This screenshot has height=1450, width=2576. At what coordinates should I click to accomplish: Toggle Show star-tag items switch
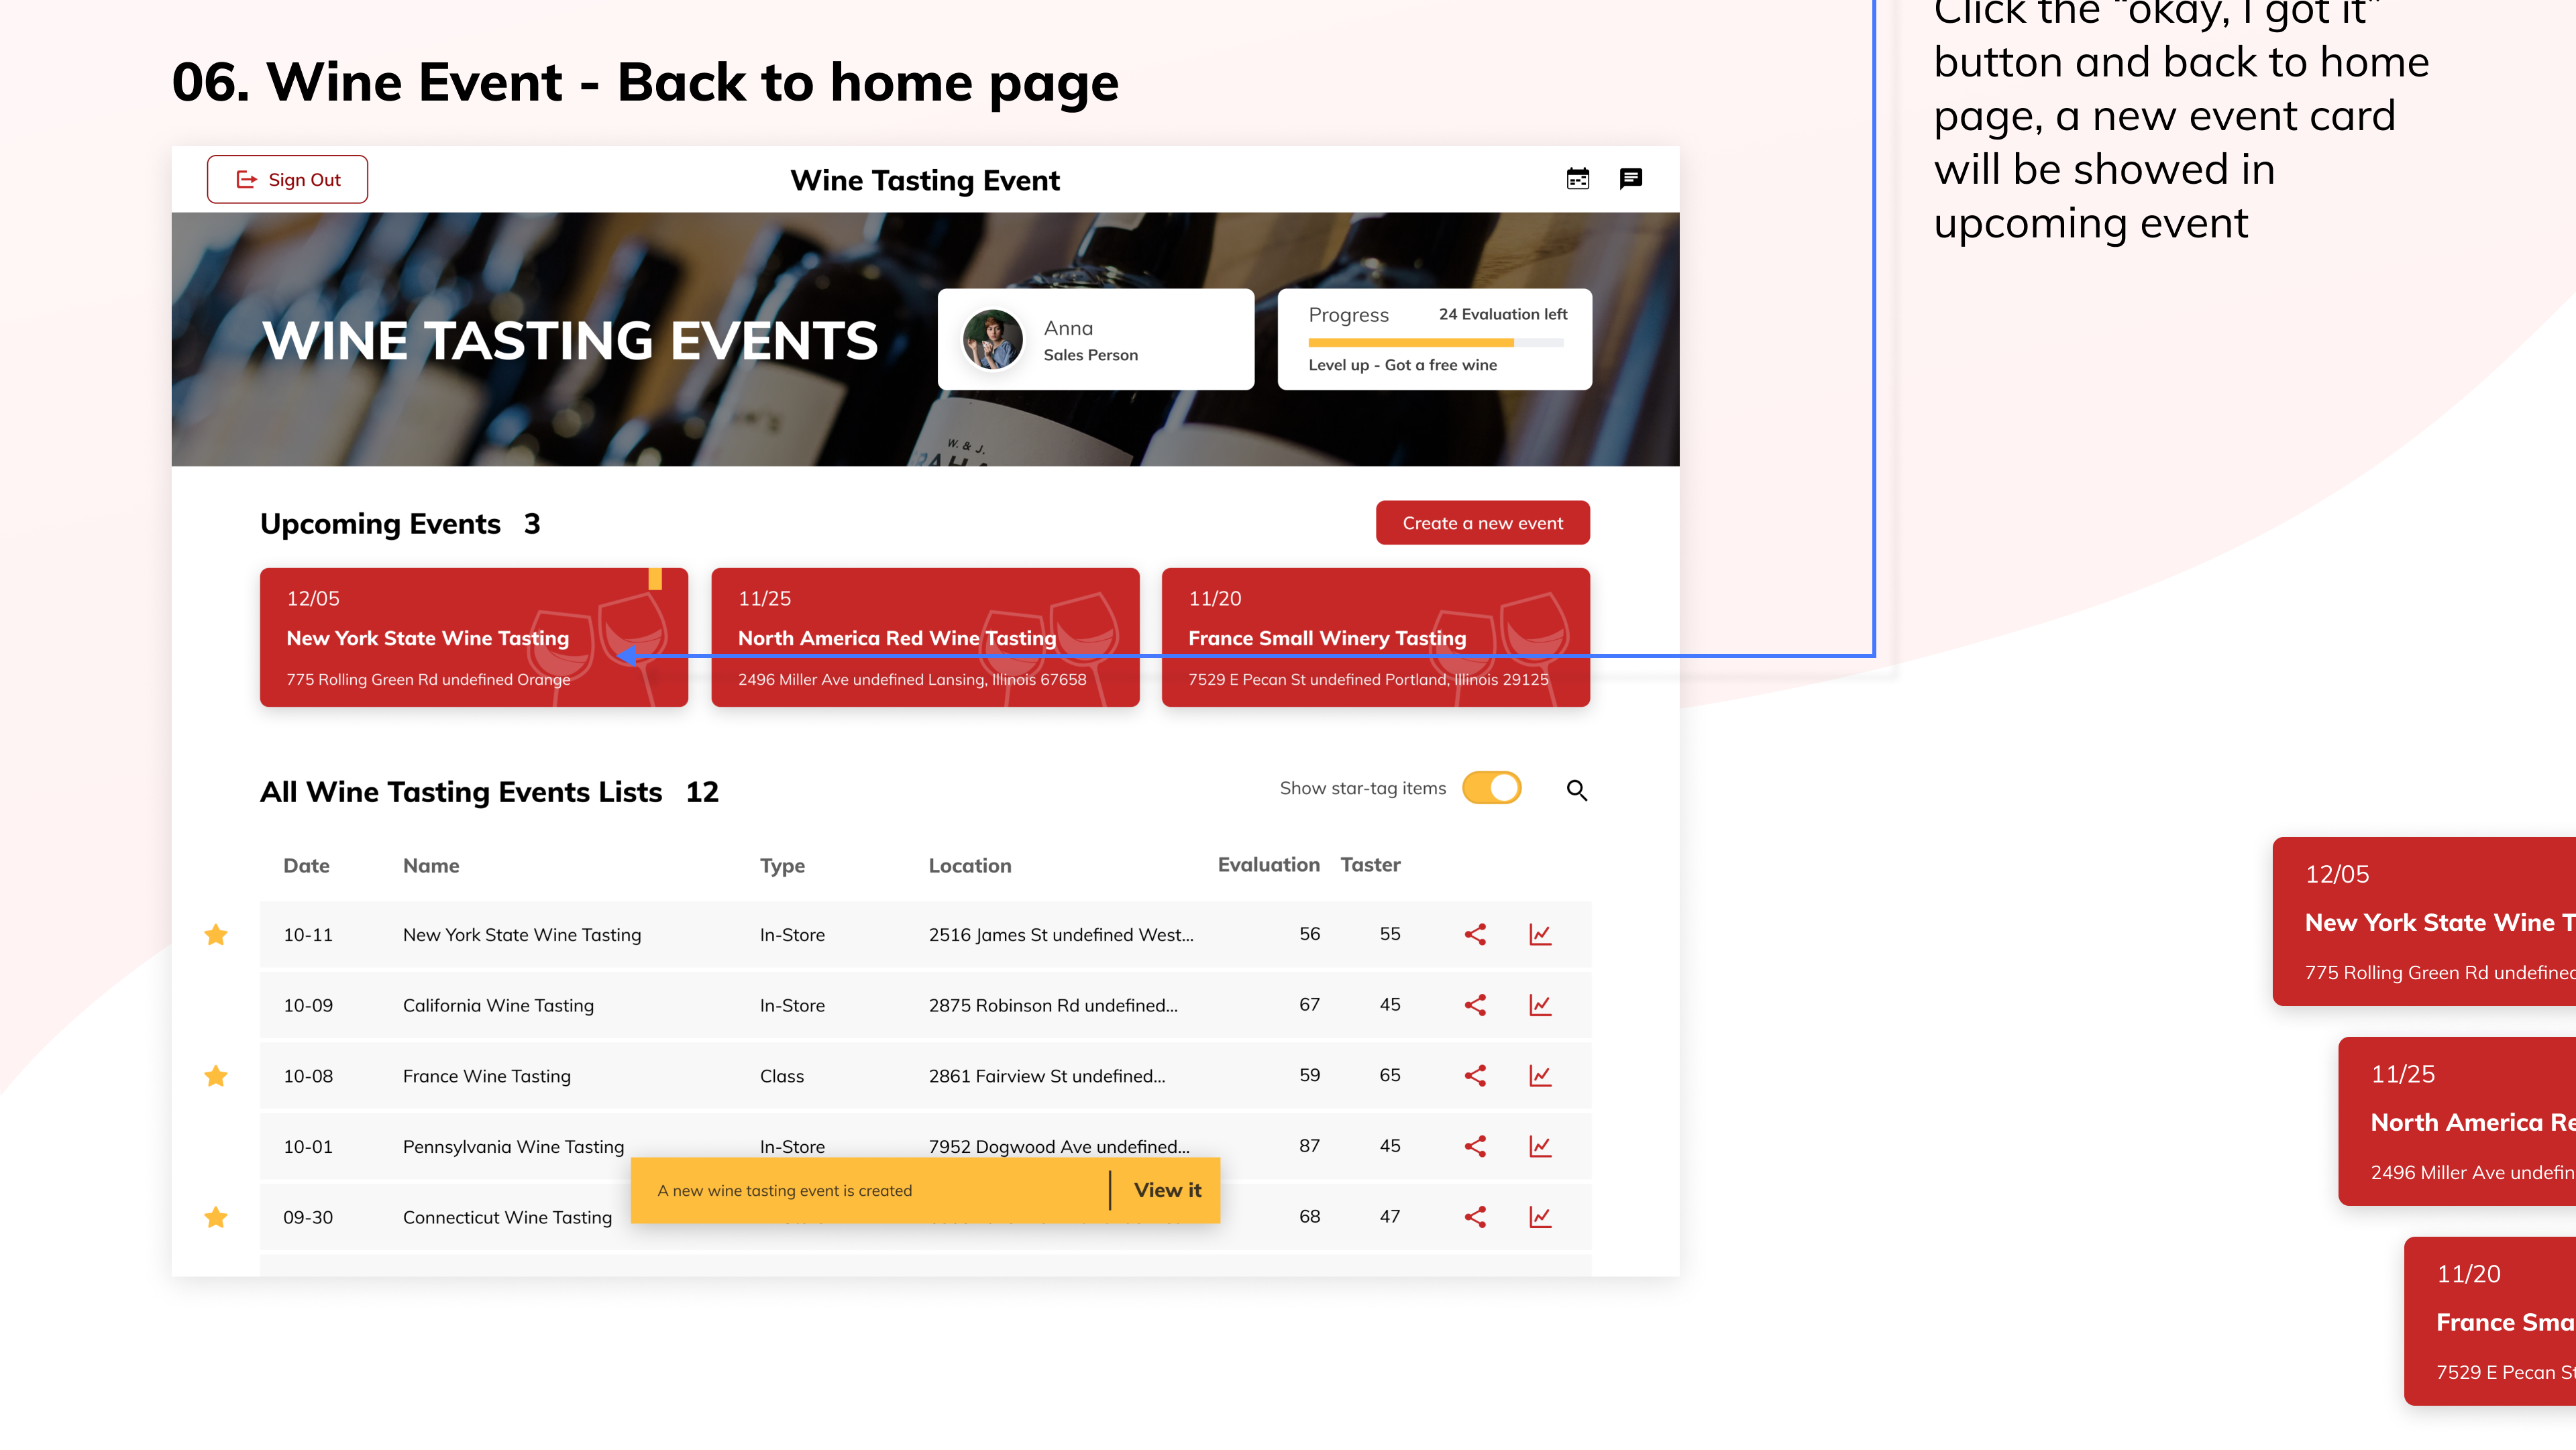coord(1491,788)
